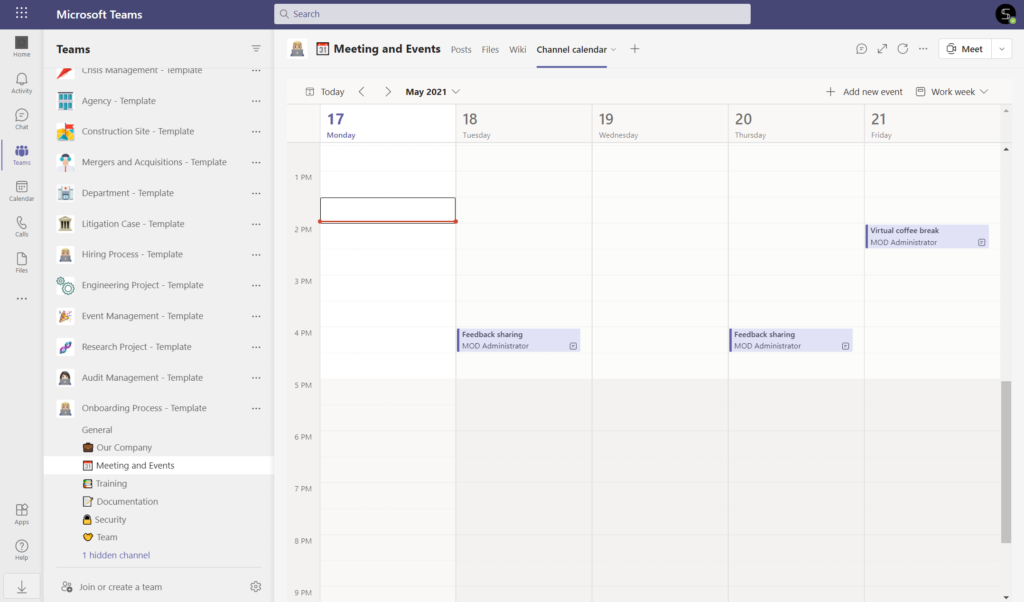Open the Meet button dropdown arrow
Viewport: 1024px width, 602px height.
click(x=1002, y=49)
